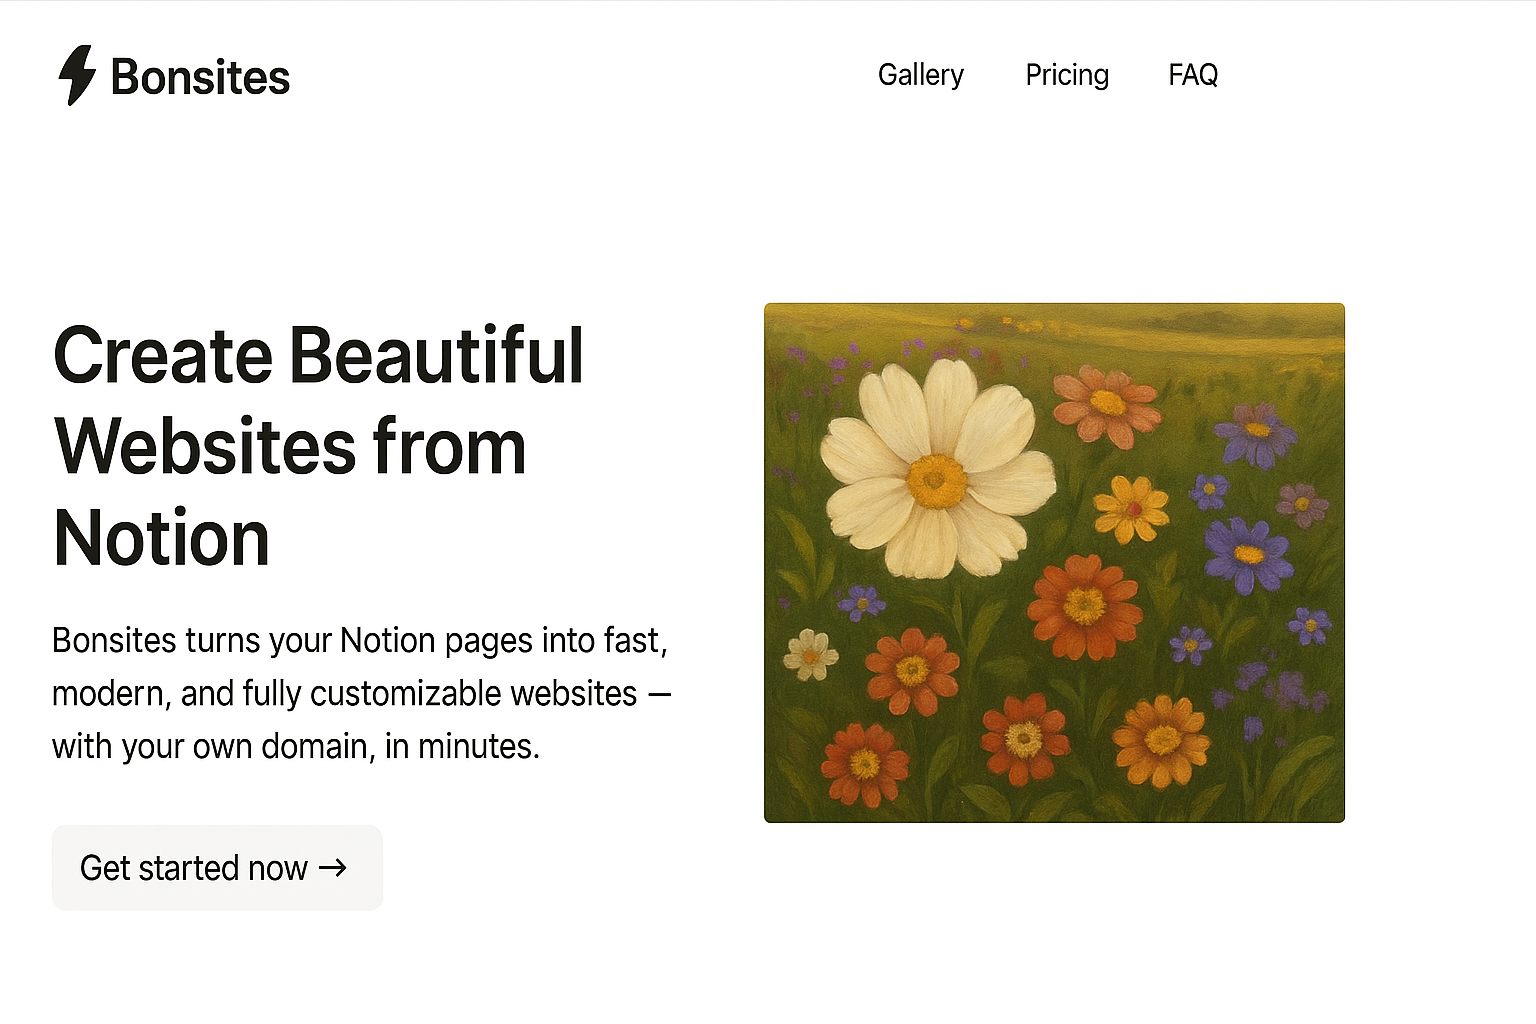
Task: Click the Bonsites lightning bolt logo icon
Action: (77, 75)
